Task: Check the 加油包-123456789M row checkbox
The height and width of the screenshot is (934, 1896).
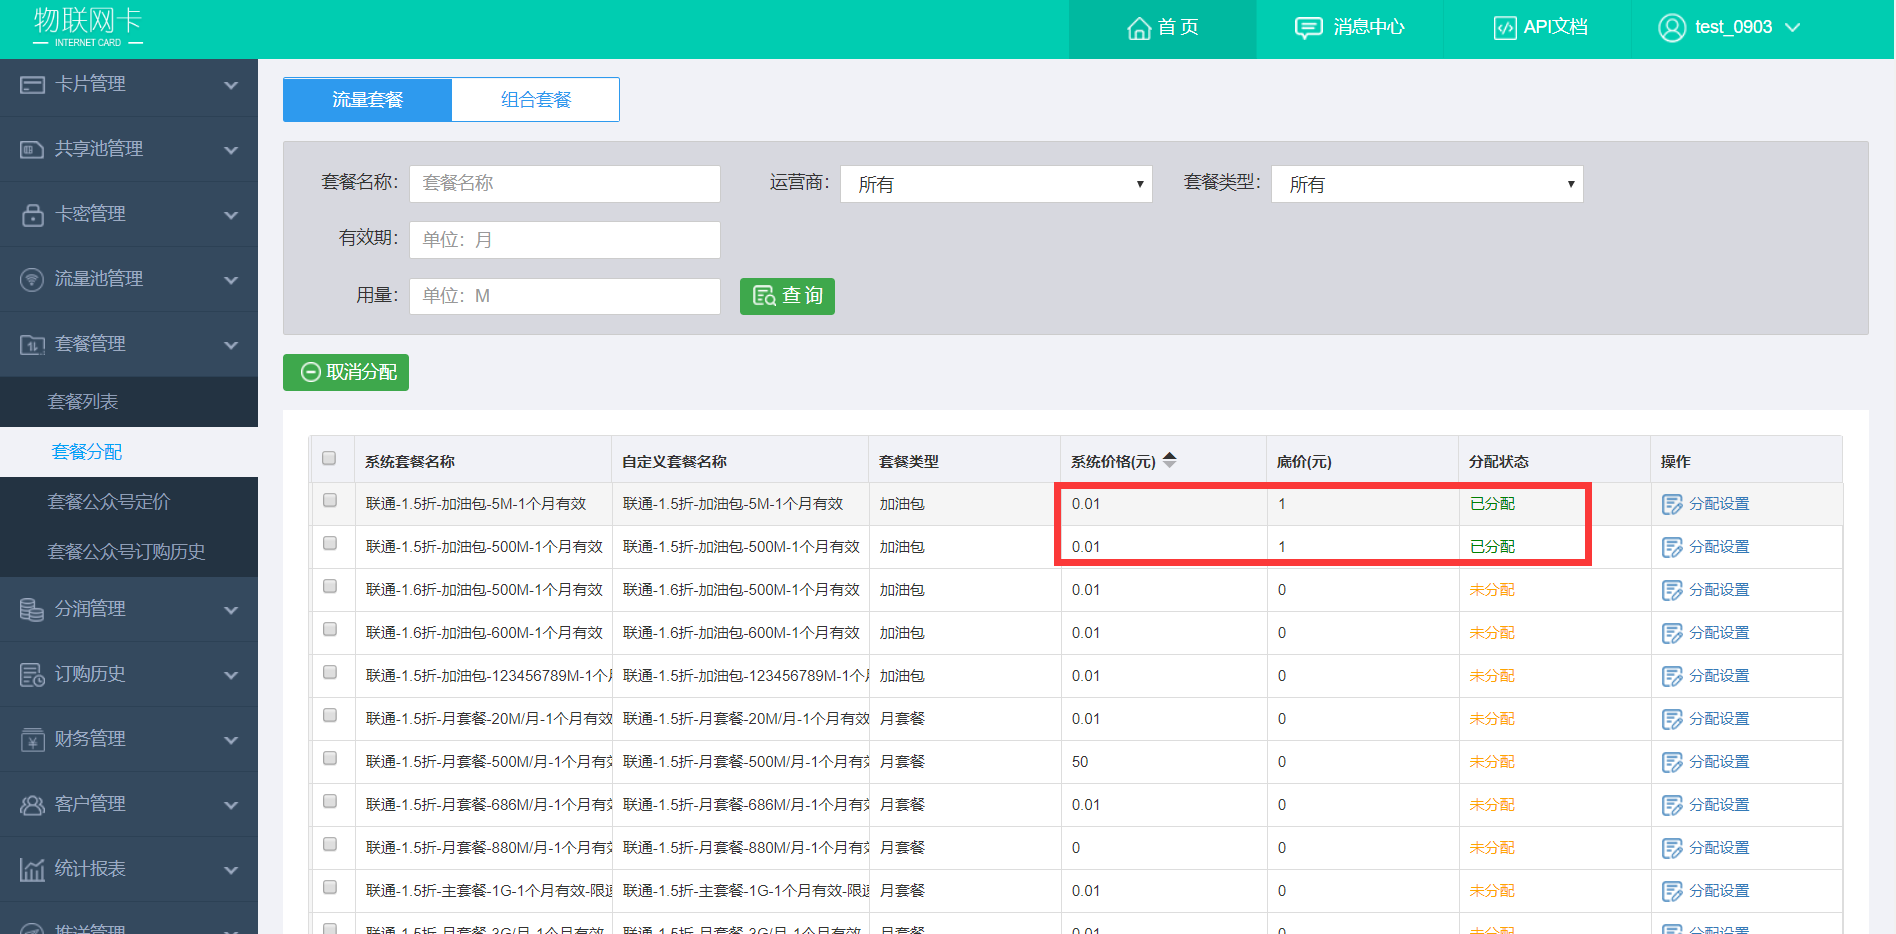Action: (x=330, y=672)
